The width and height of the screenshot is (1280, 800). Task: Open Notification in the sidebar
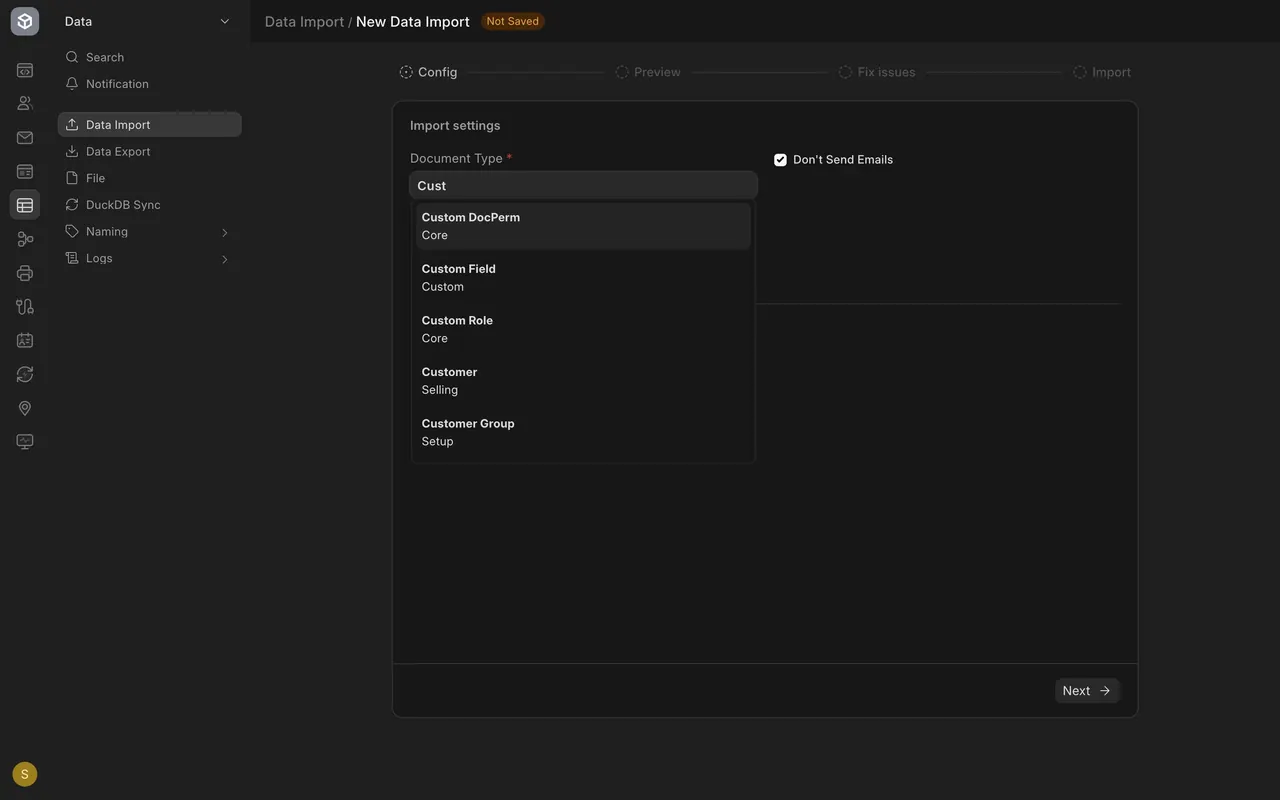point(150,84)
